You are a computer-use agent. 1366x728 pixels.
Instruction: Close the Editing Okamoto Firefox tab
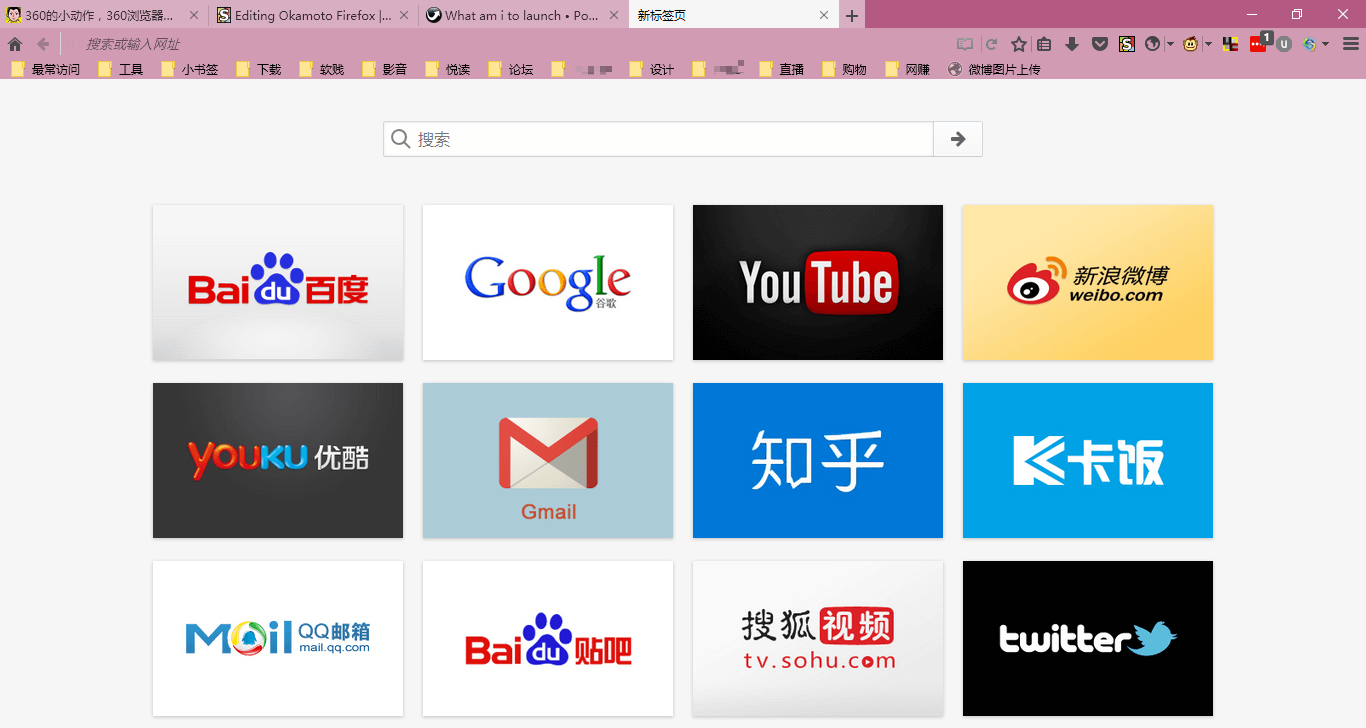click(404, 15)
